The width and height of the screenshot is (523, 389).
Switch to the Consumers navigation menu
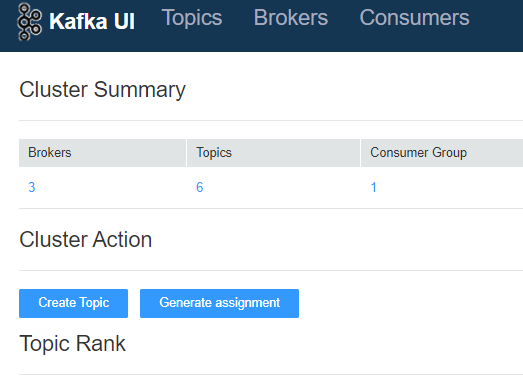[x=414, y=17]
